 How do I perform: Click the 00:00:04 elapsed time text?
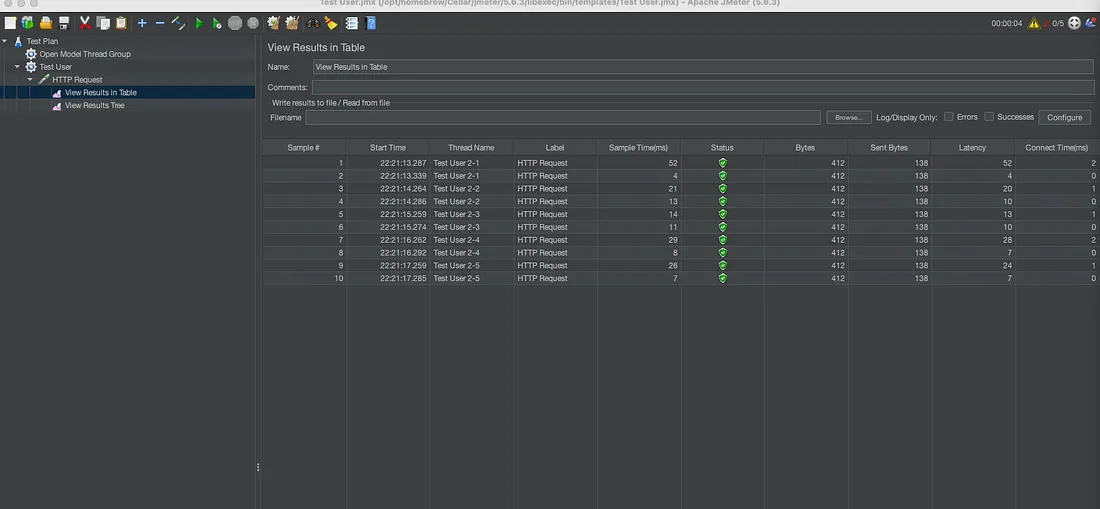click(x=1006, y=23)
